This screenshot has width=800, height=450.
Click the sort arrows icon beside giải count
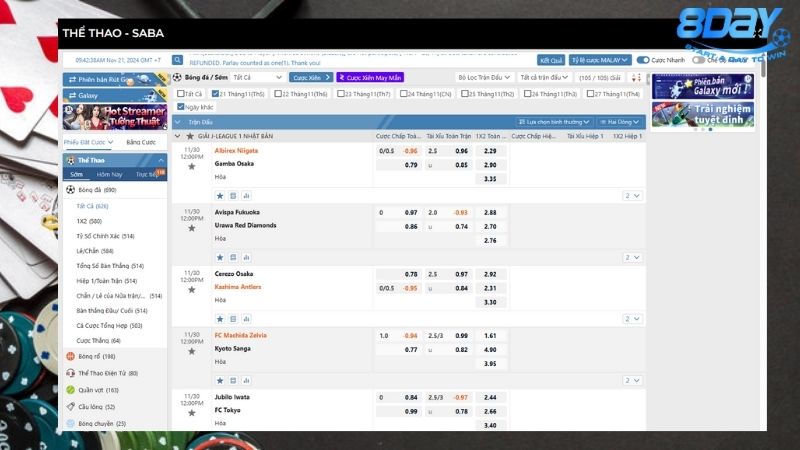tap(636, 78)
